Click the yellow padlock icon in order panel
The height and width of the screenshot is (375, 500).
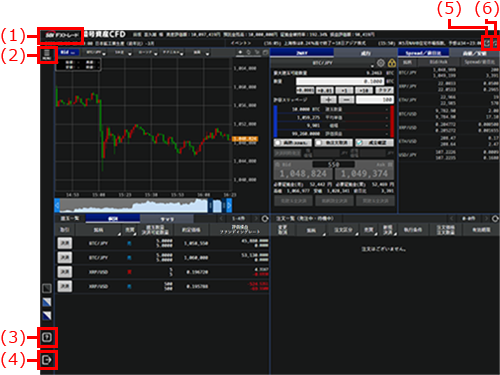(x=392, y=63)
